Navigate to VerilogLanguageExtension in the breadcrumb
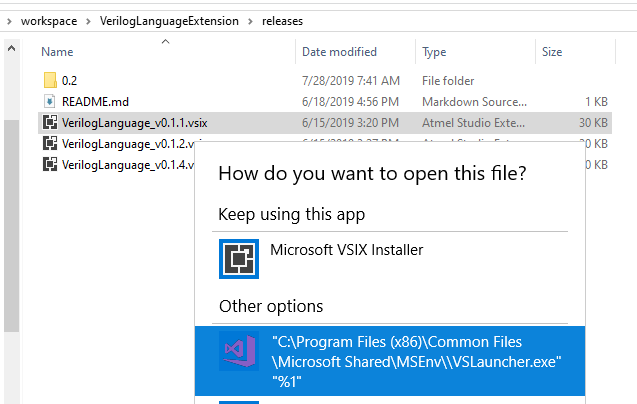 [169, 21]
